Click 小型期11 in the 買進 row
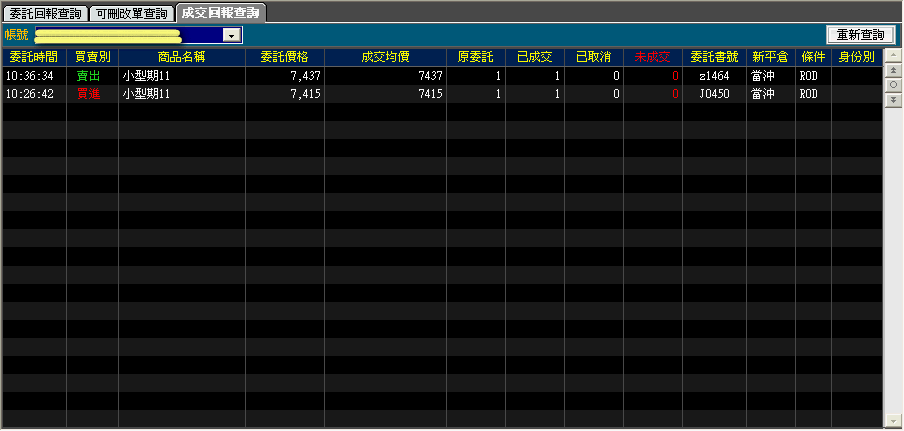 (x=146, y=94)
